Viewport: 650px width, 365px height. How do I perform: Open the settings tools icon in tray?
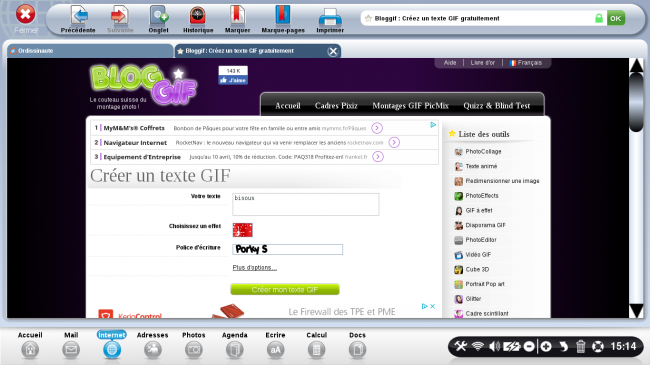click(x=461, y=346)
